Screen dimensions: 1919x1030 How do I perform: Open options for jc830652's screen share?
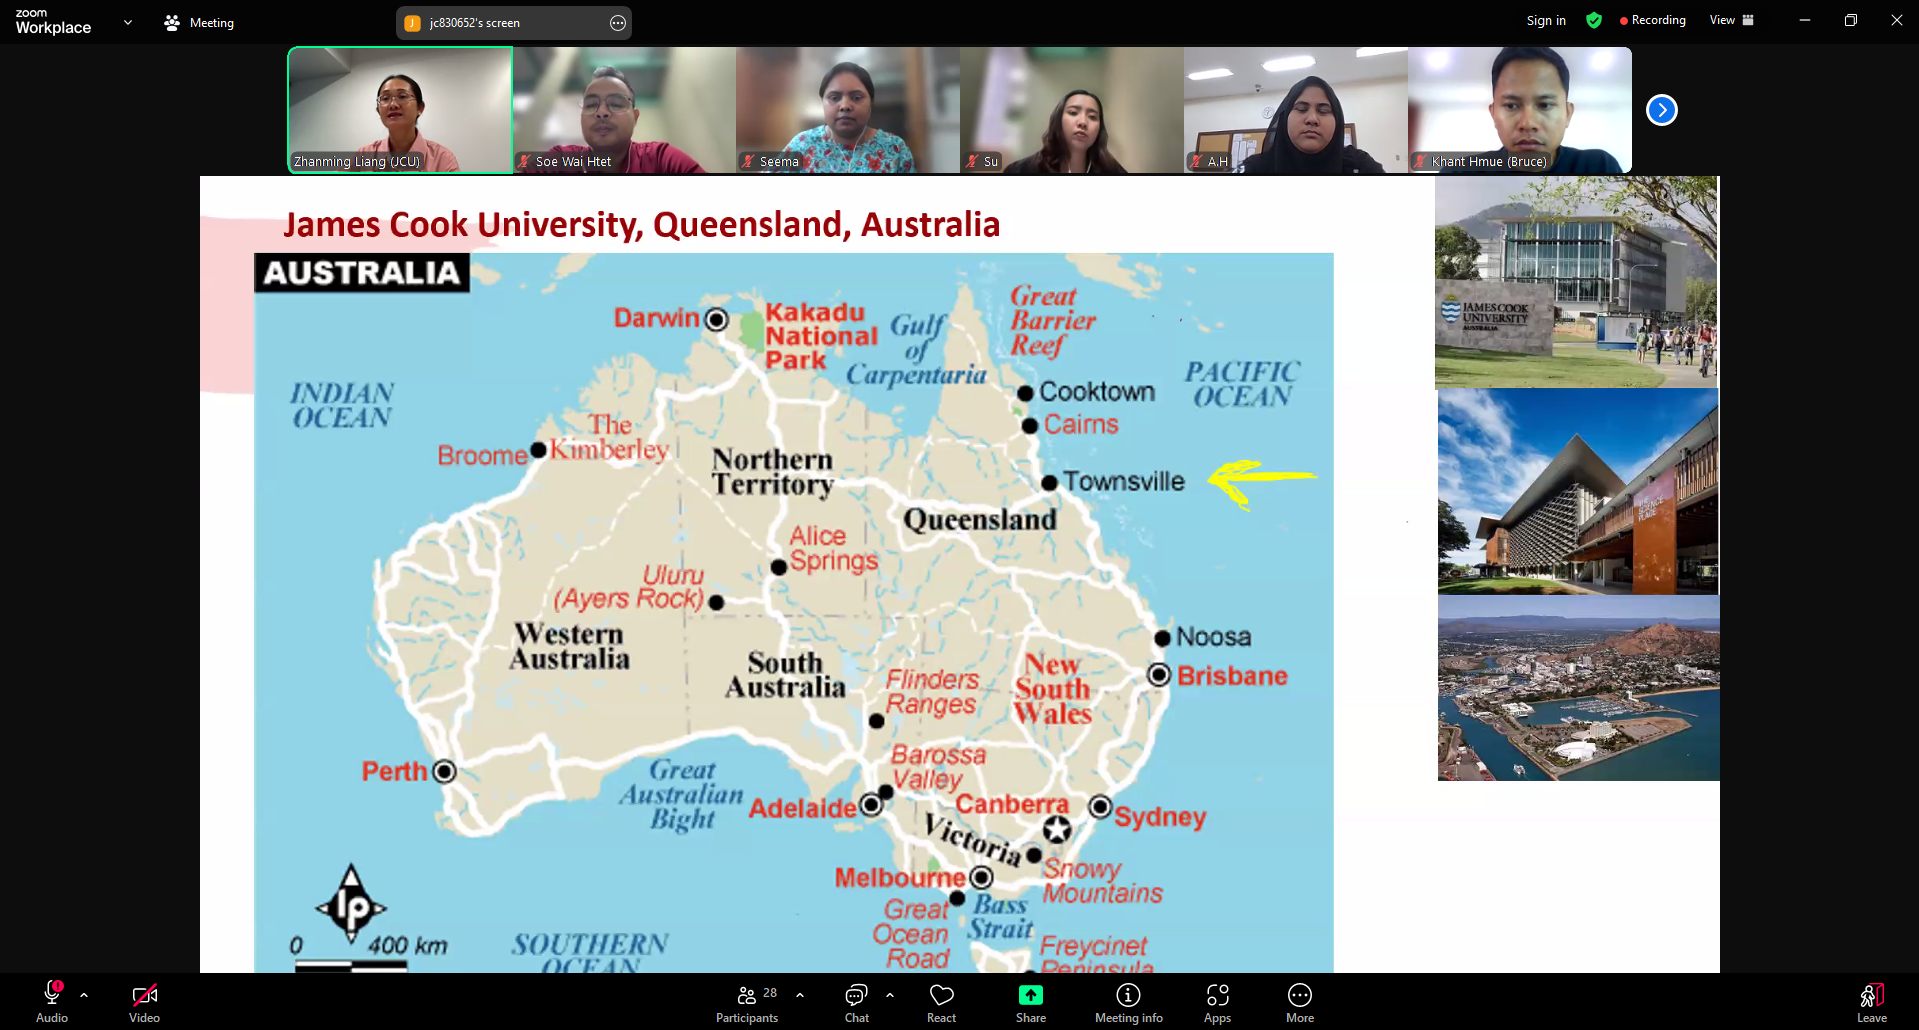[618, 23]
